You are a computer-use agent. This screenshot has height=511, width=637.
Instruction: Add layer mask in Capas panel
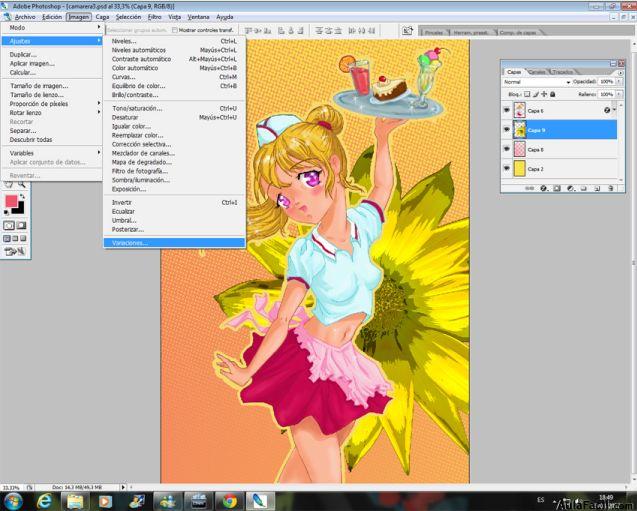(x=557, y=188)
